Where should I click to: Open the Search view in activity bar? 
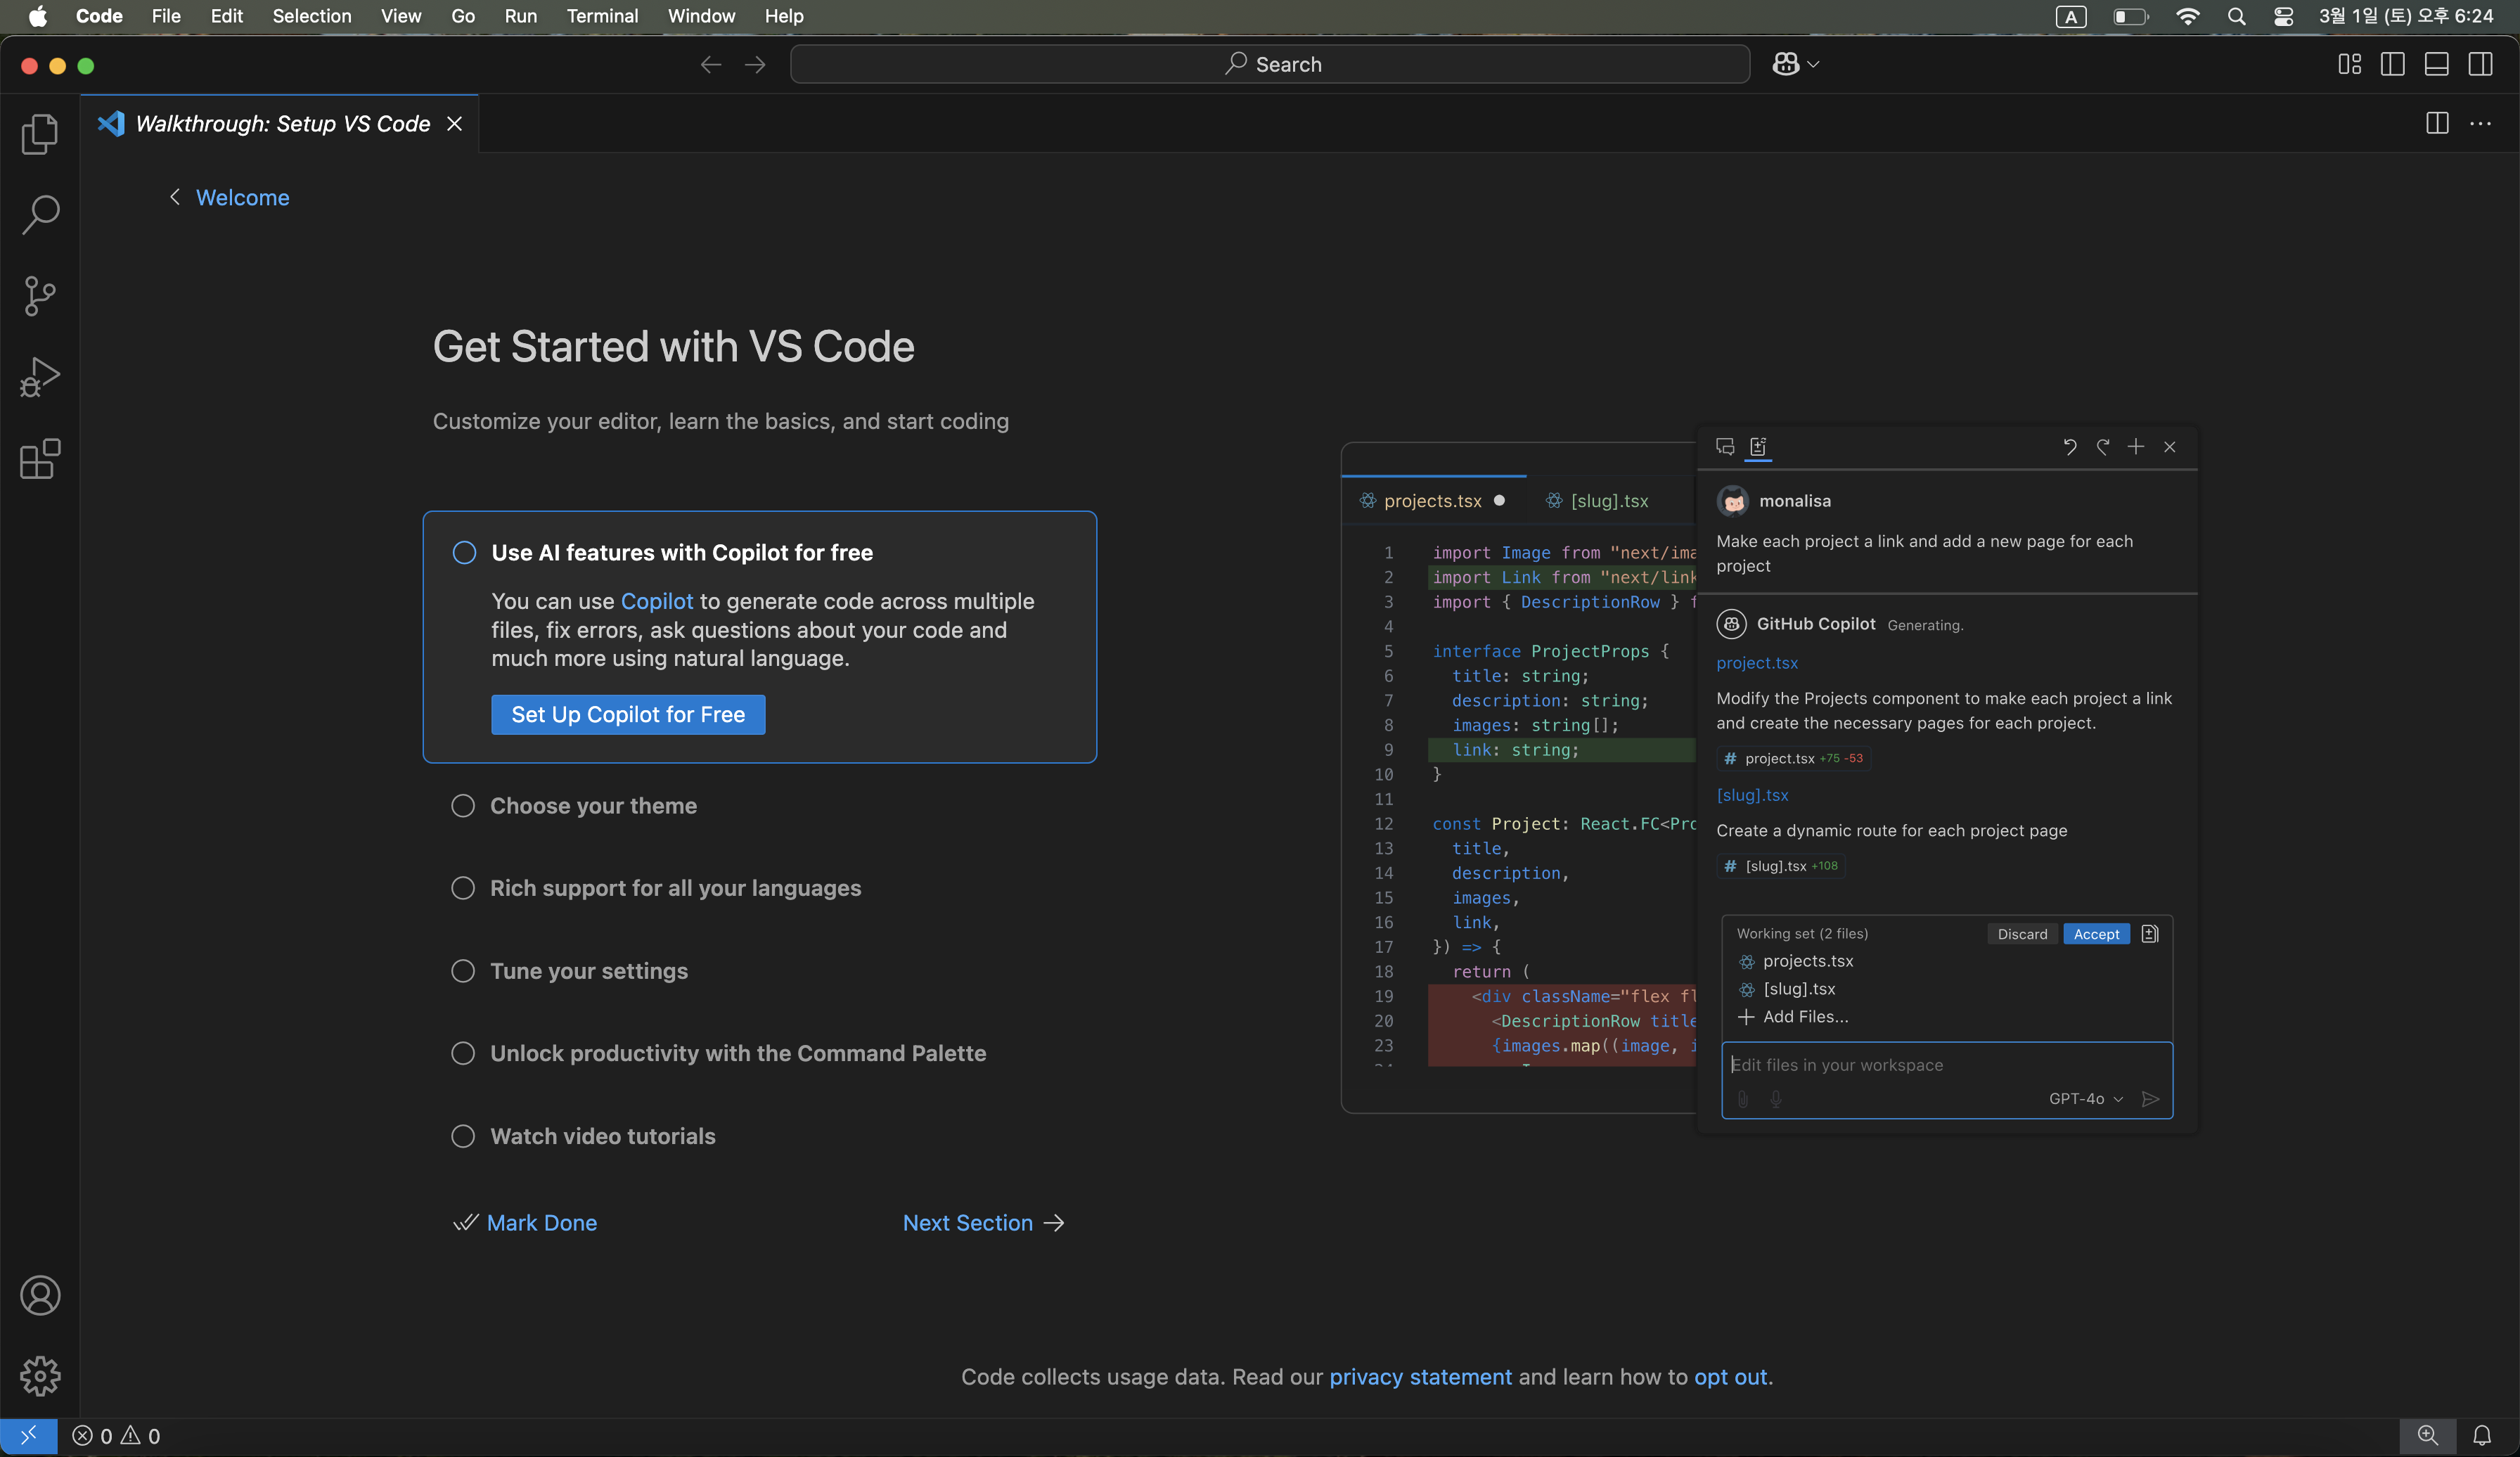40,215
